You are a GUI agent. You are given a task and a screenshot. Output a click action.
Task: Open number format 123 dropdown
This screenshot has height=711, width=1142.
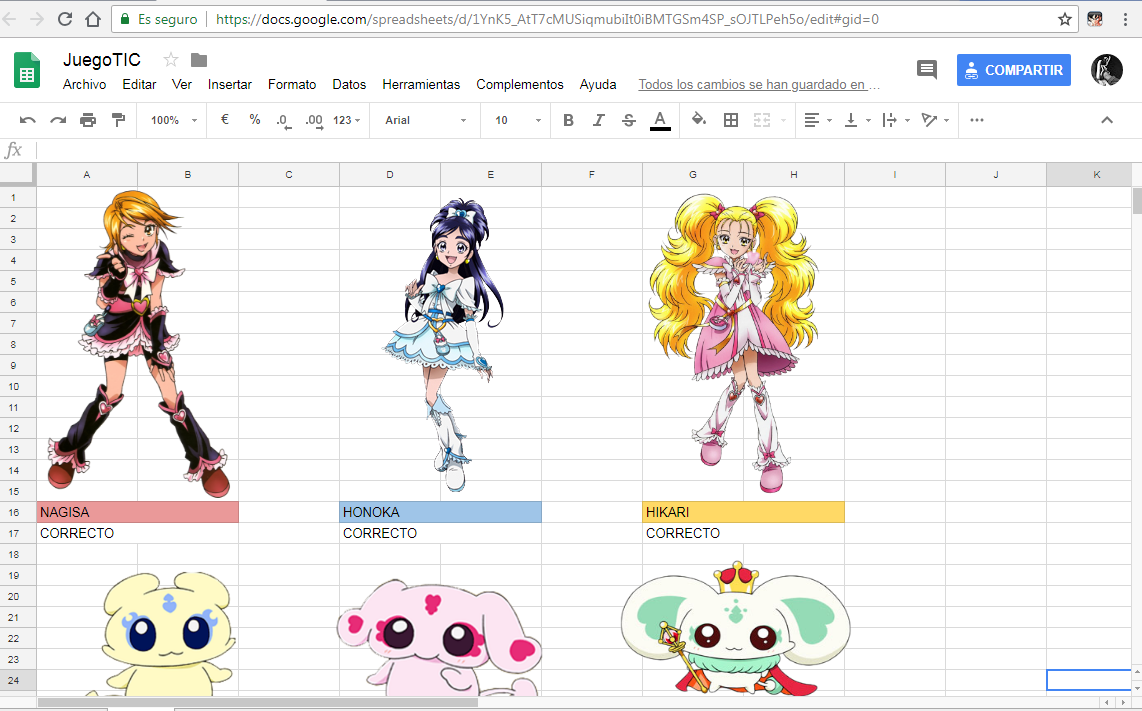pos(347,120)
